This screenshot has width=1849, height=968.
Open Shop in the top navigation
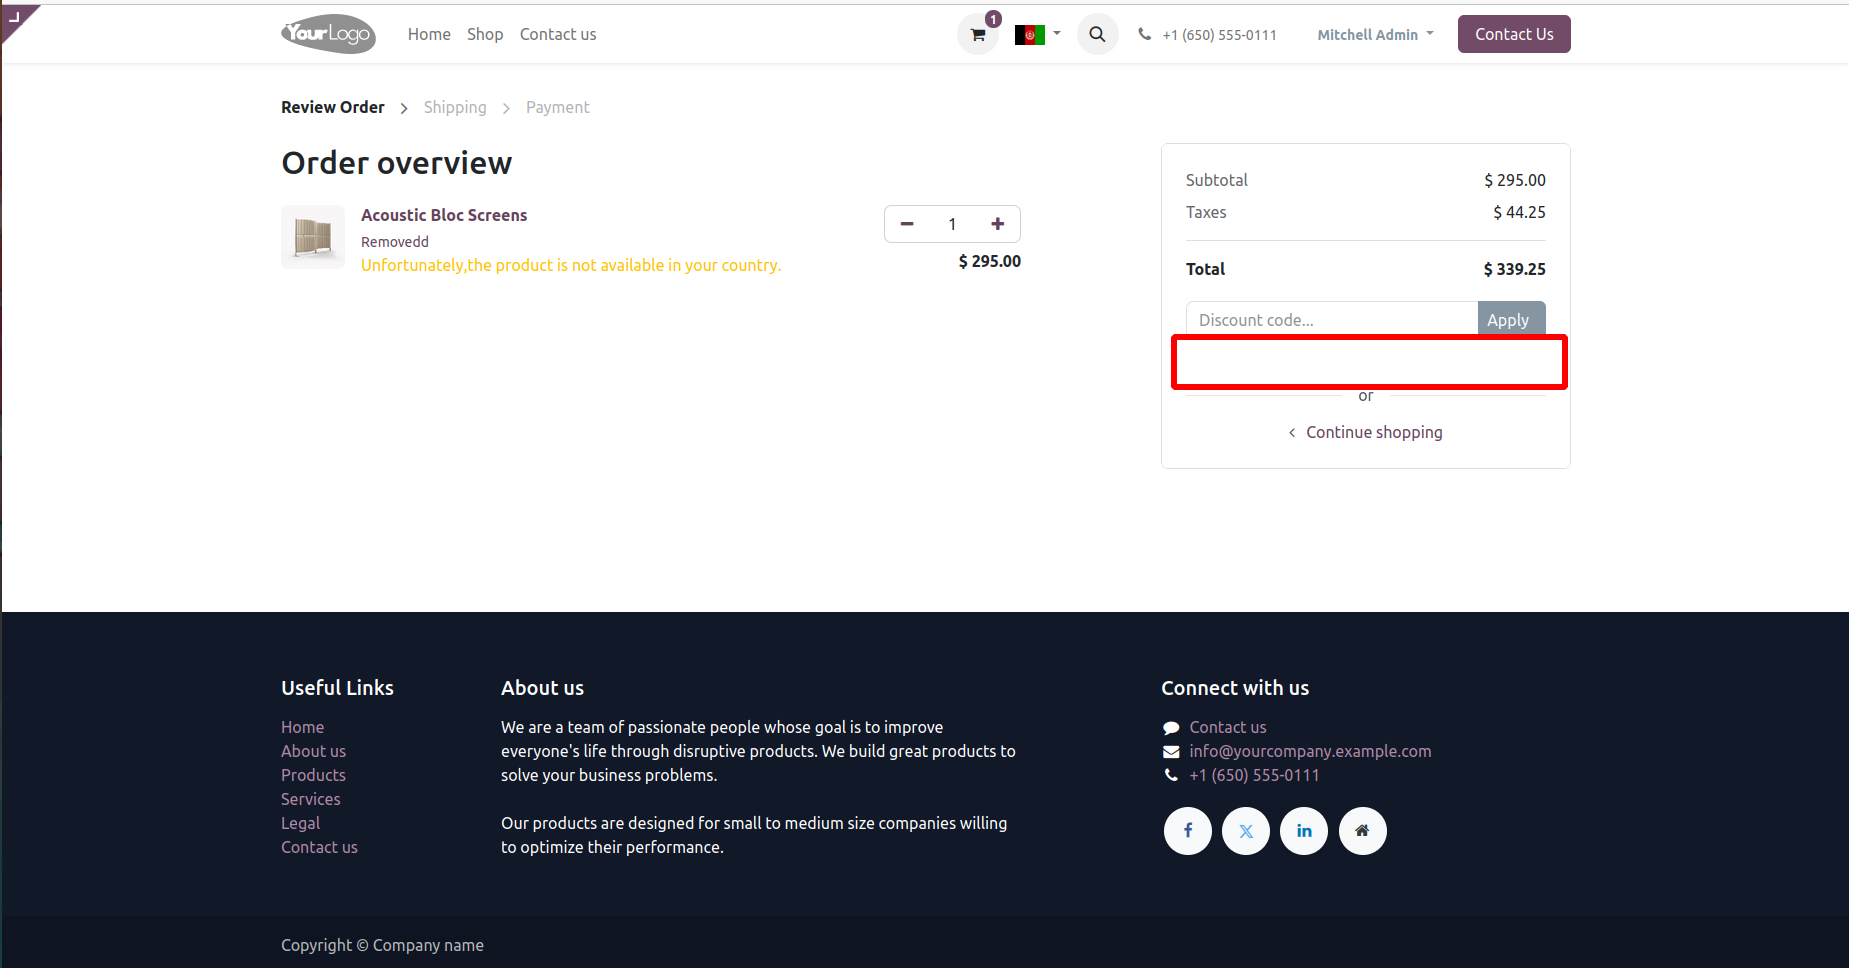click(x=485, y=34)
